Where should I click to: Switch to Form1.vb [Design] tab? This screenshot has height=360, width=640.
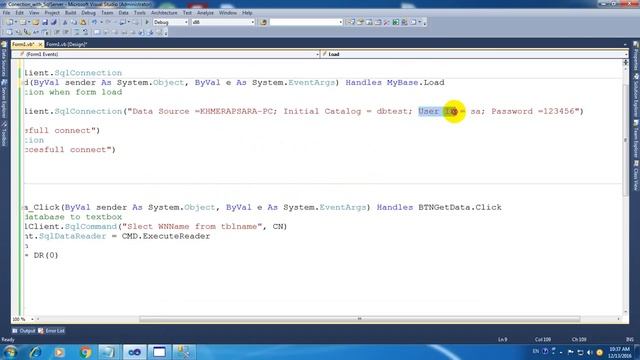tap(66, 44)
